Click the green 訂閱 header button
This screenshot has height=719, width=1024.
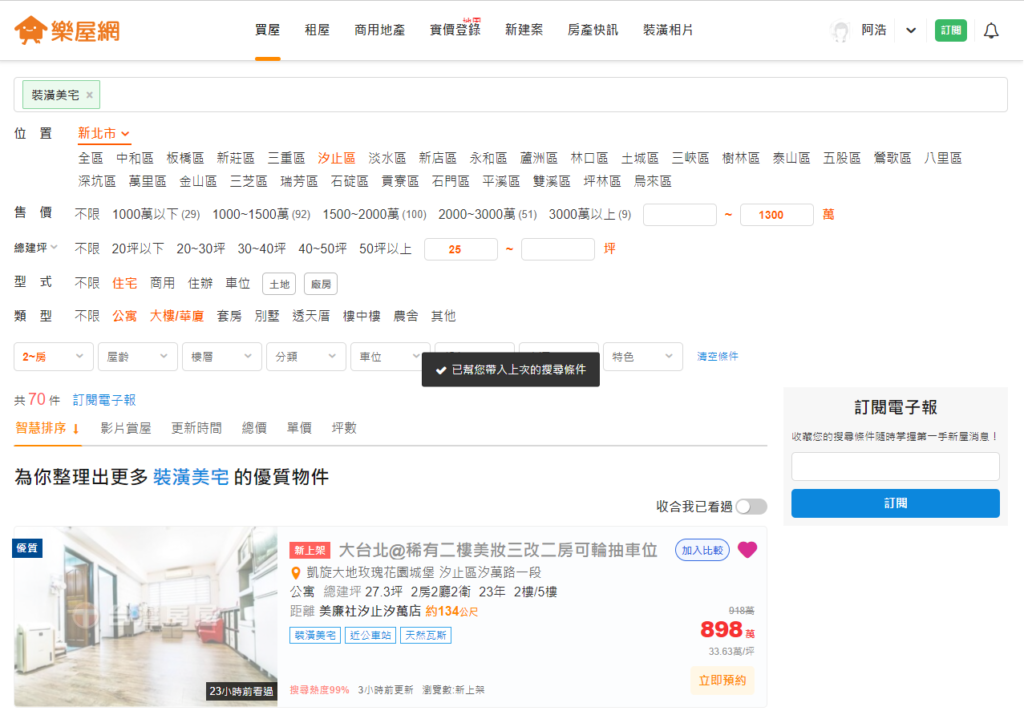click(950, 30)
